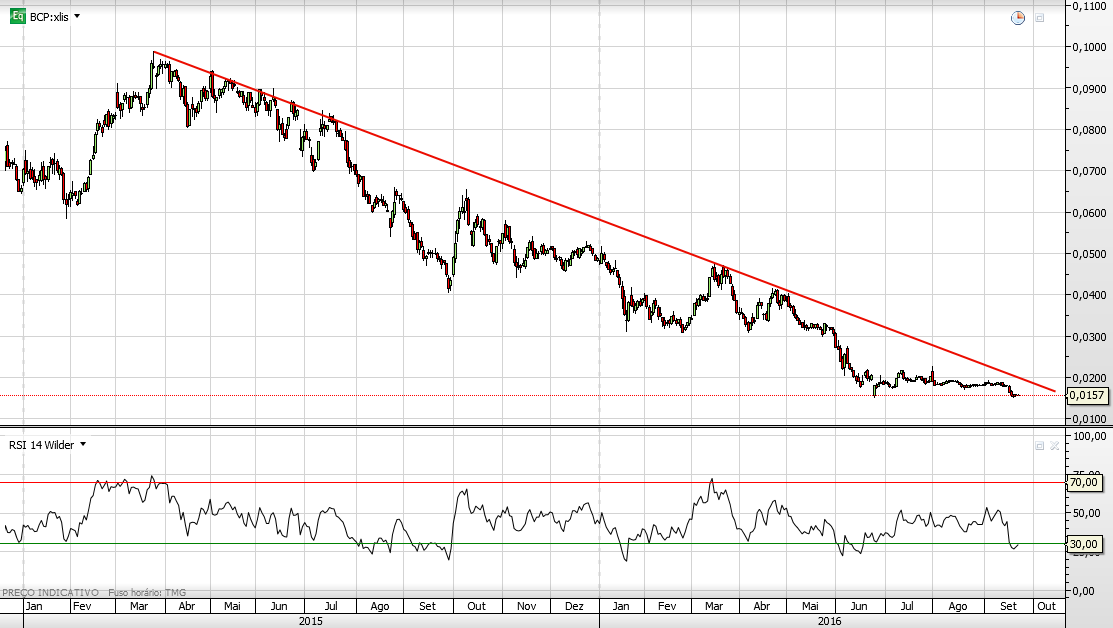Click the clock delayed-data icon
Image resolution: width=1113 pixels, height=628 pixels.
coord(1018,18)
